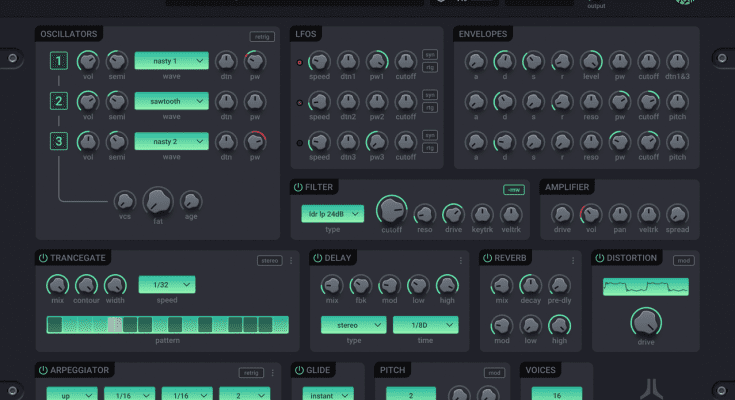Click the filter cutoff knob
The height and width of the screenshot is (400, 735).
coord(390,210)
